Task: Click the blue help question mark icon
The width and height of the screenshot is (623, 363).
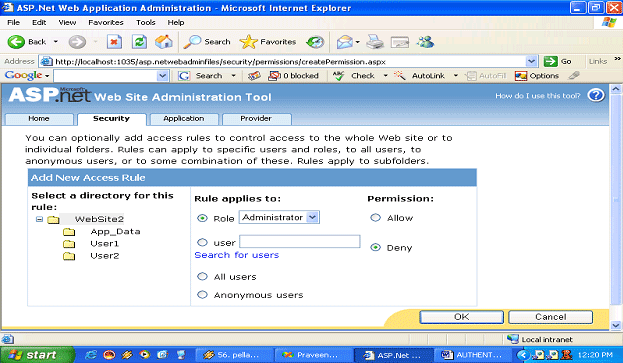Action: 596,95
